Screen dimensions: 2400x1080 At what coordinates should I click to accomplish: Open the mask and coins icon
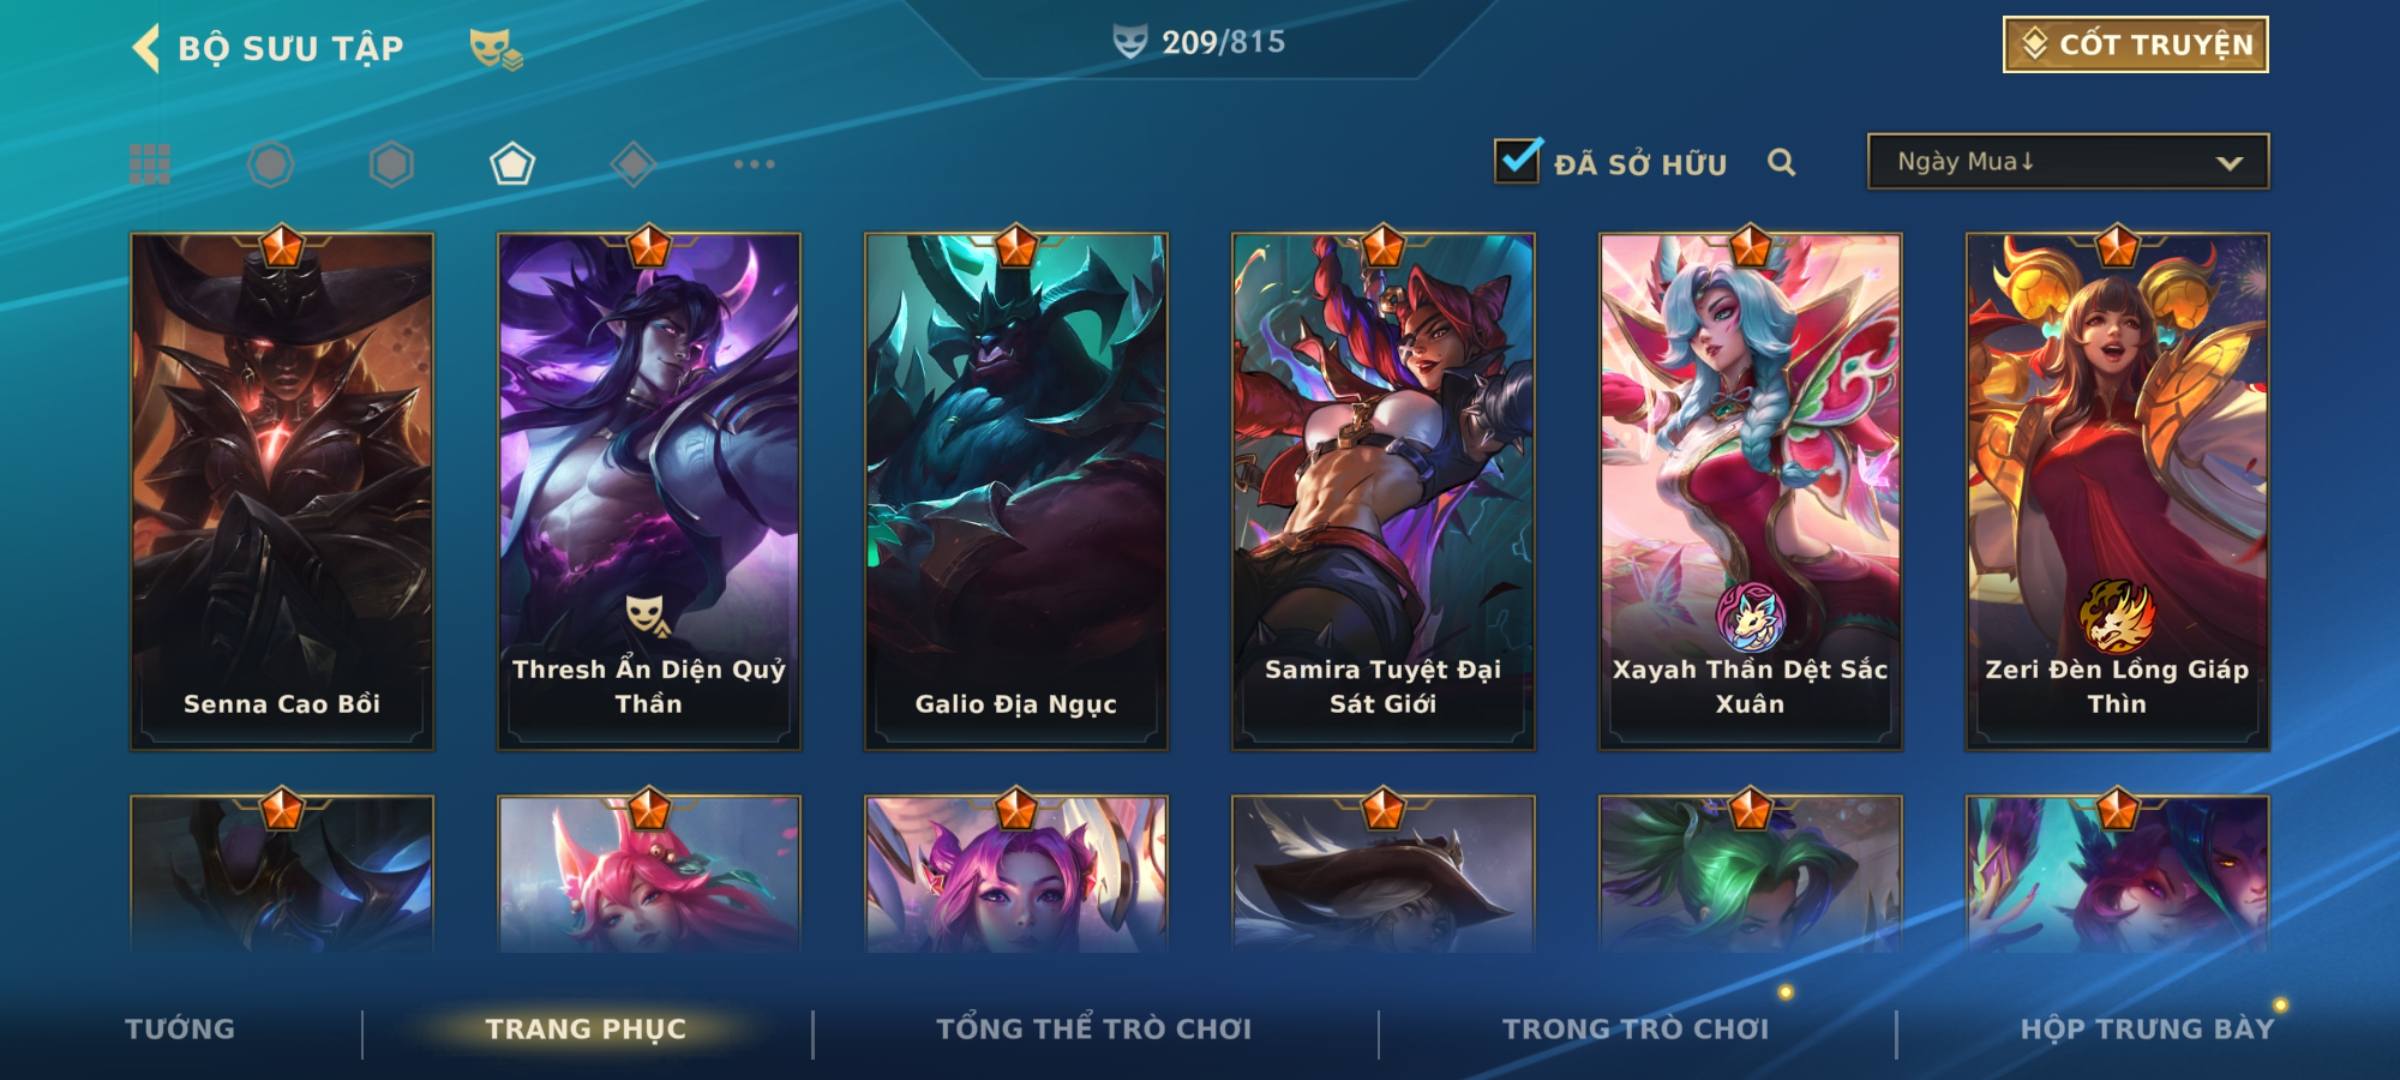click(495, 49)
